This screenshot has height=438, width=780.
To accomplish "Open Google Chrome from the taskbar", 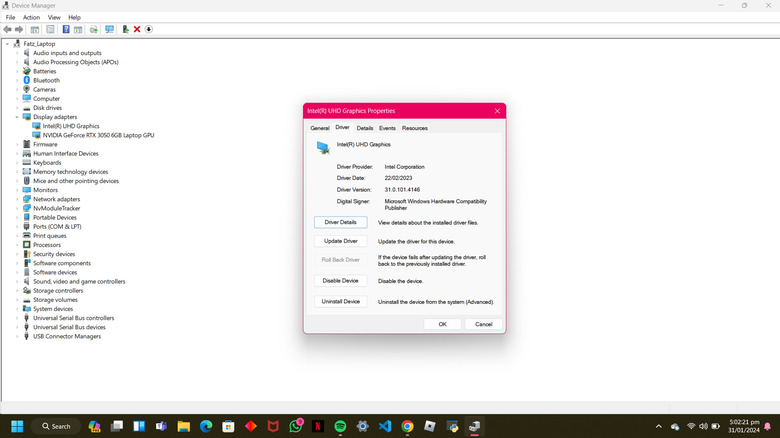I will [407, 426].
